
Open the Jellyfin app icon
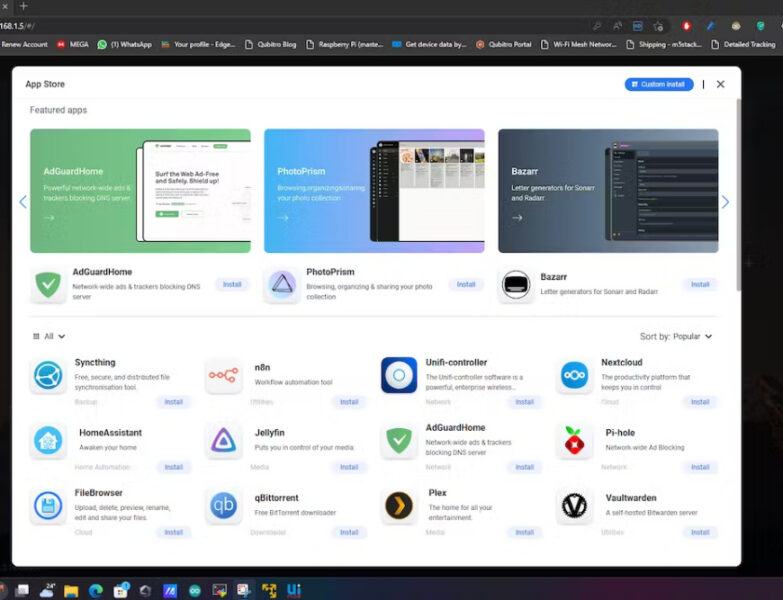[x=223, y=441]
